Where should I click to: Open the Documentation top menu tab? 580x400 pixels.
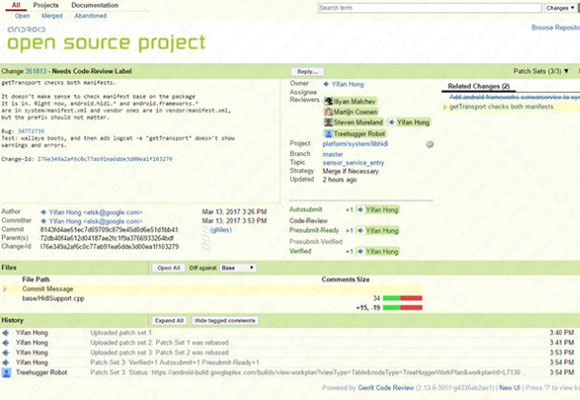pyautogui.click(x=95, y=5)
